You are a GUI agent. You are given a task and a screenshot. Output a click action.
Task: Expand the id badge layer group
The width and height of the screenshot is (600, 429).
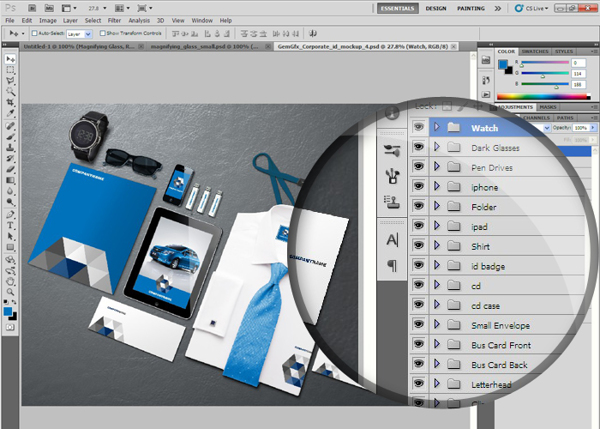[437, 265]
